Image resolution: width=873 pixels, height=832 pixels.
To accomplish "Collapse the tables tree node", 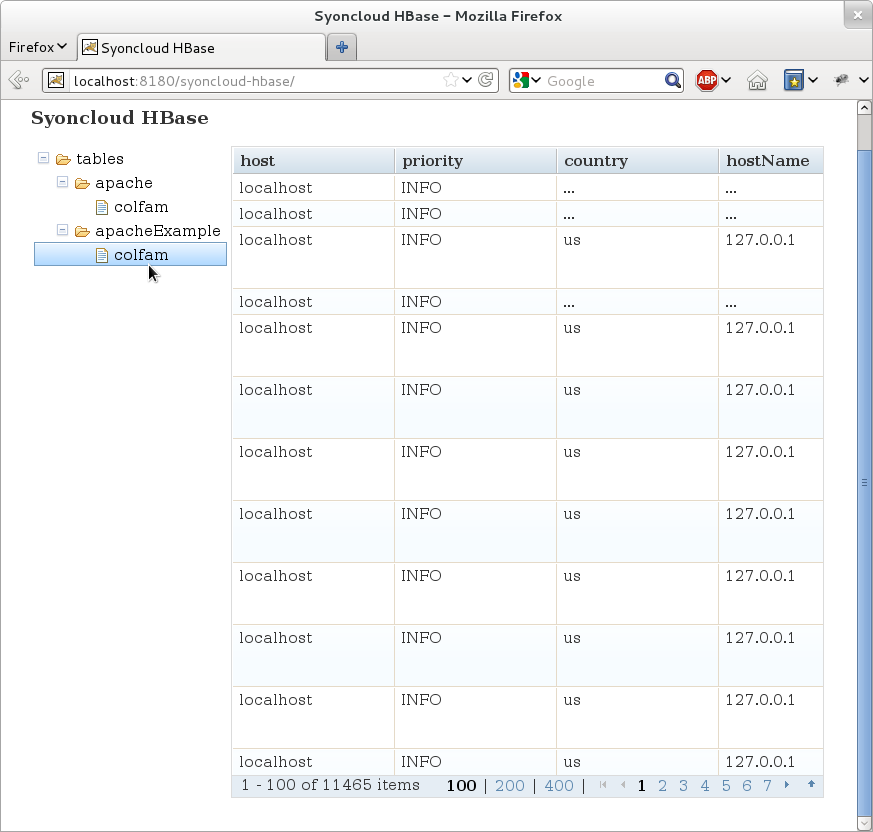I will tap(42, 158).
